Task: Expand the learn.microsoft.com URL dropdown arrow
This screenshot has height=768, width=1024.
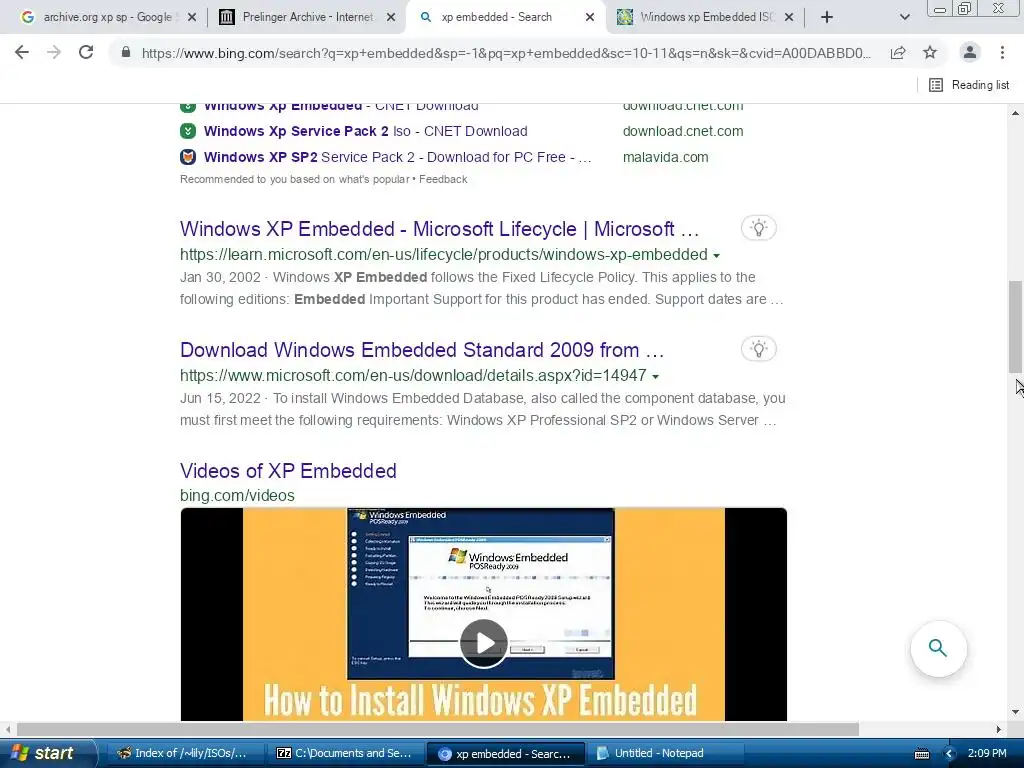Action: (716, 255)
